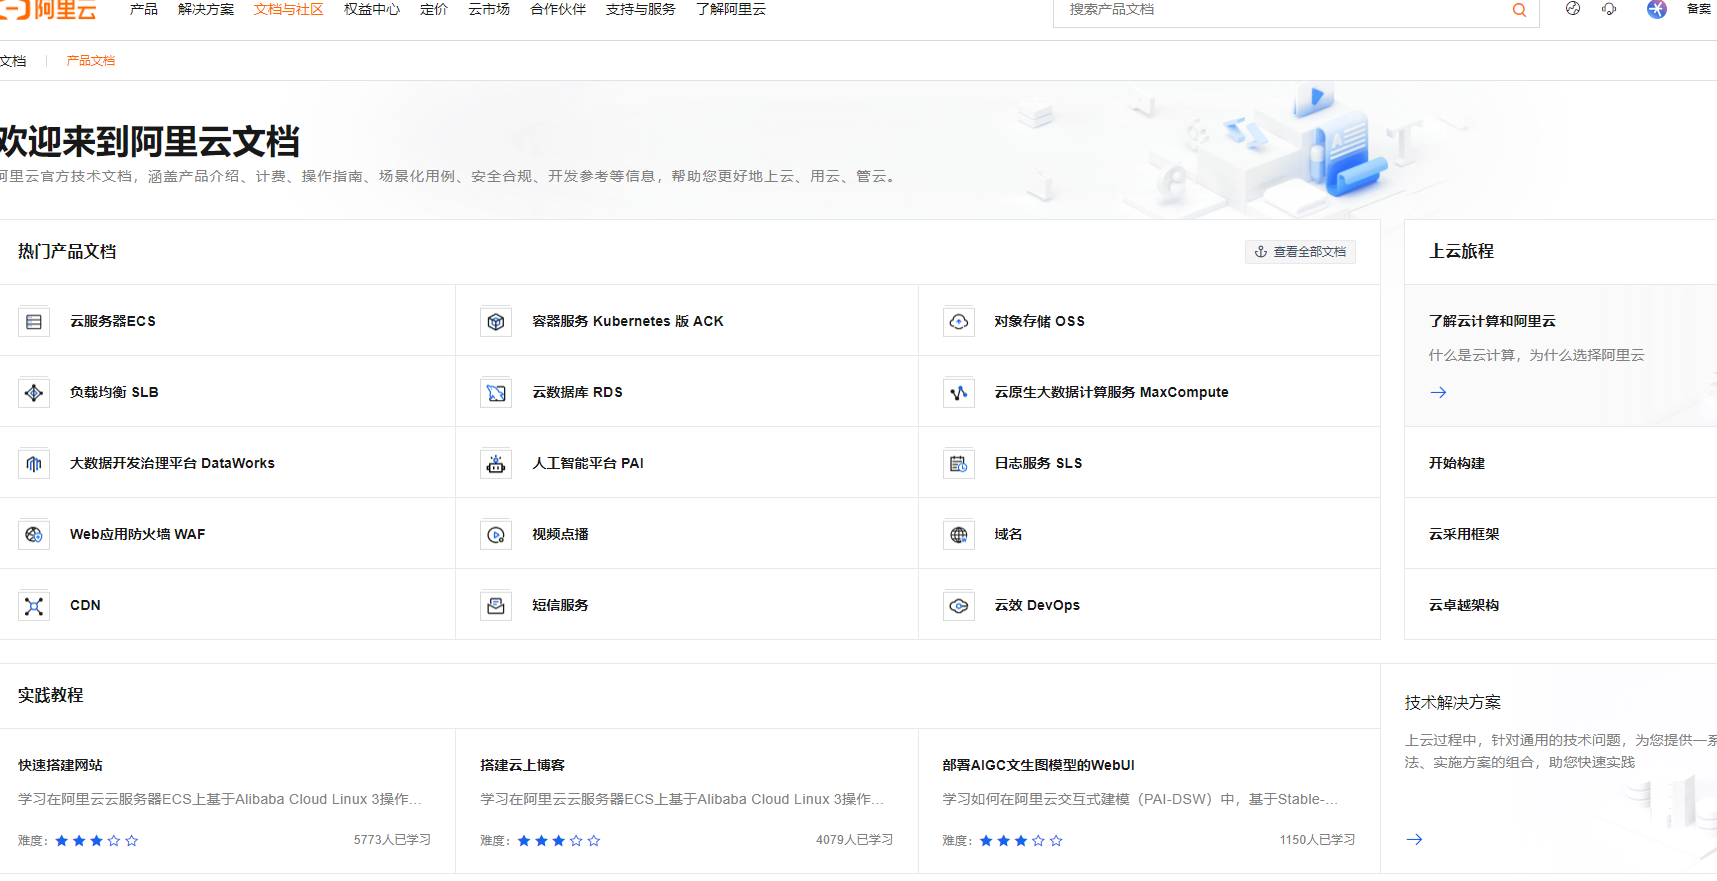Viewport: 1717px width, 881px height.
Task: Click the Web应用防火墙 WAF icon
Action: click(x=34, y=534)
